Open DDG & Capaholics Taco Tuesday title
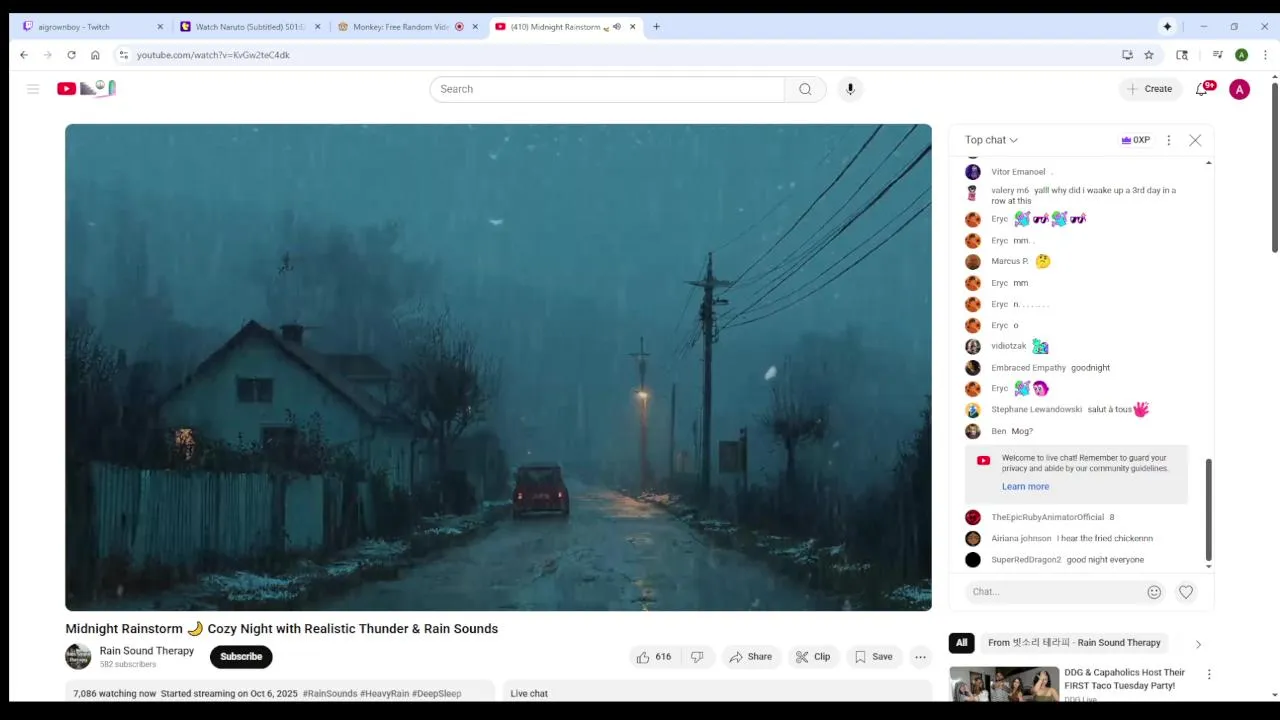1280x720 pixels. pyautogui.click(x=1125, y=679)
